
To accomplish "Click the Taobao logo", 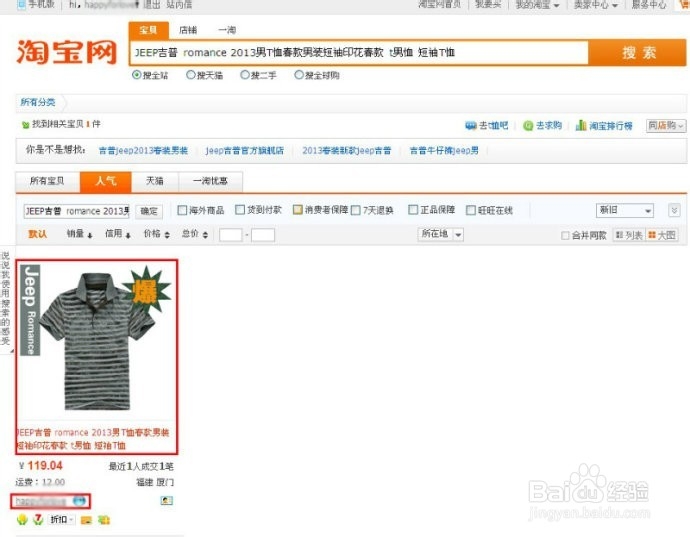I will tap(66, 52).
